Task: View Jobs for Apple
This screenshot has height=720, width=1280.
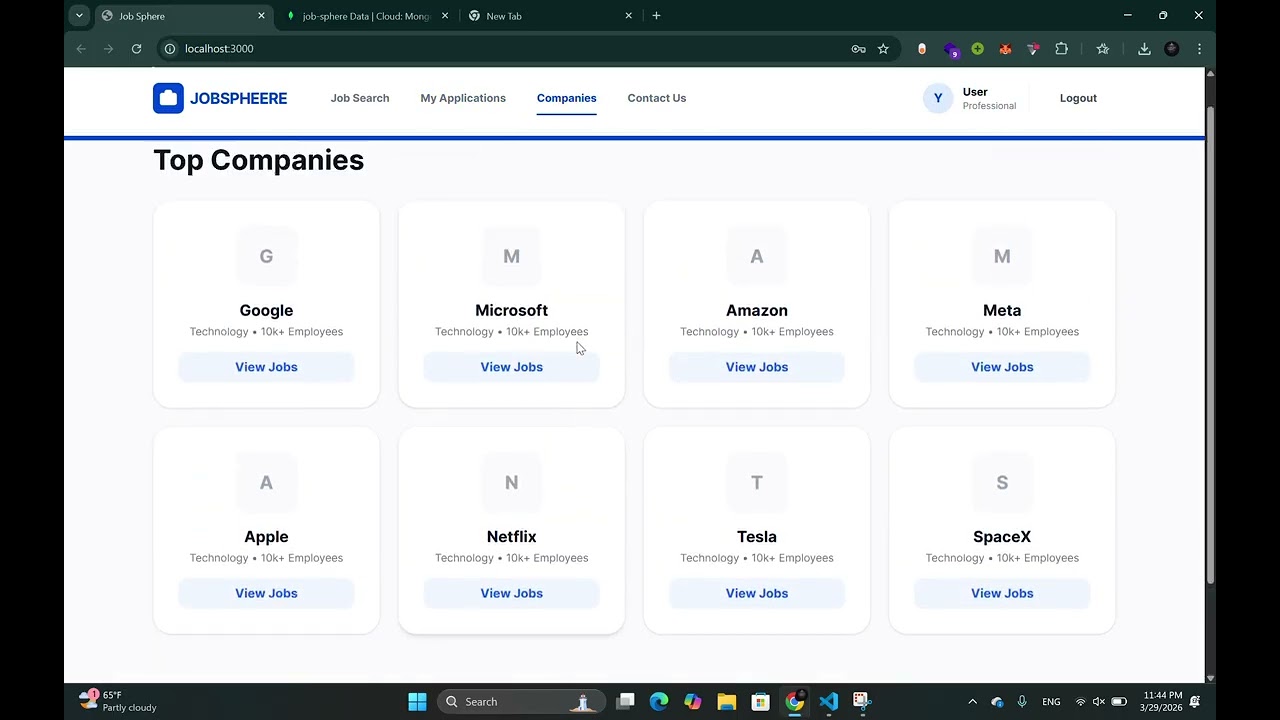Action: (266, 593)
